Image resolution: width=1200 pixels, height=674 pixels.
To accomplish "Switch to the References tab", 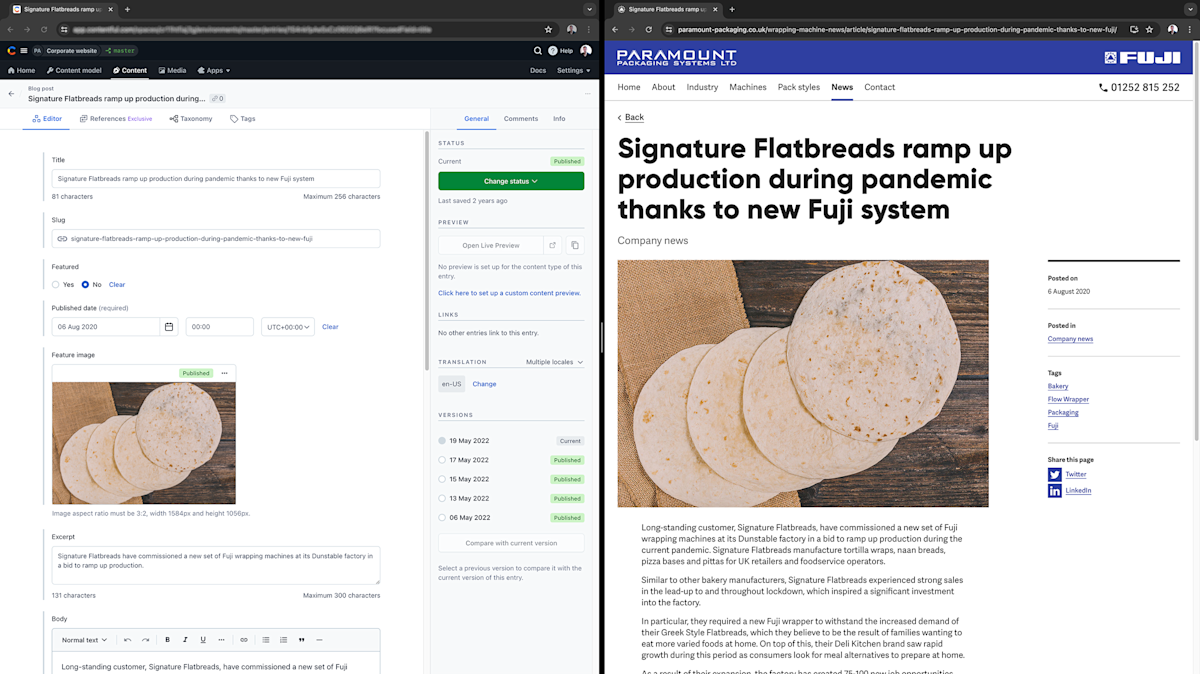I will point(116,119).
